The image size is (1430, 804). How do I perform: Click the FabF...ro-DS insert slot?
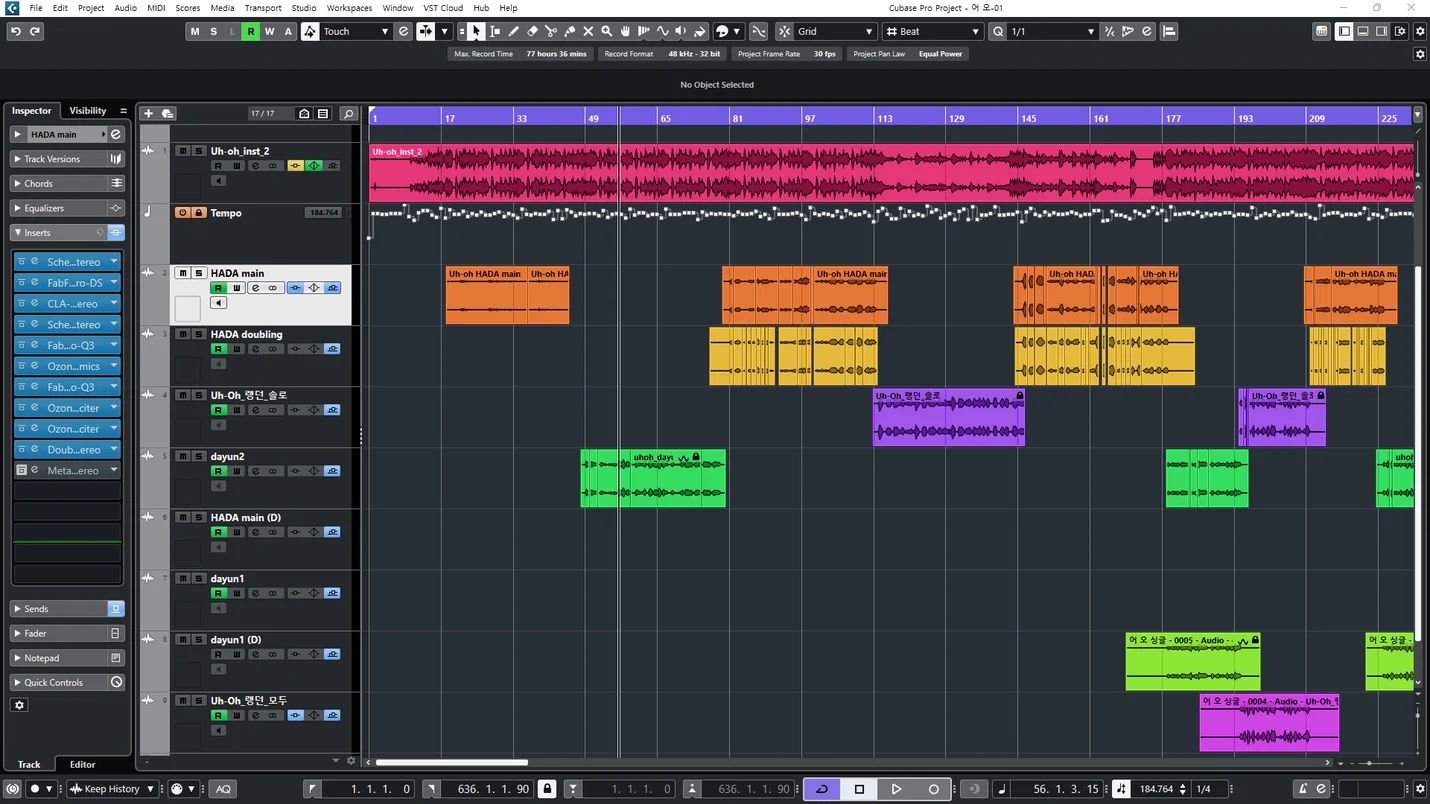point(67,282)
